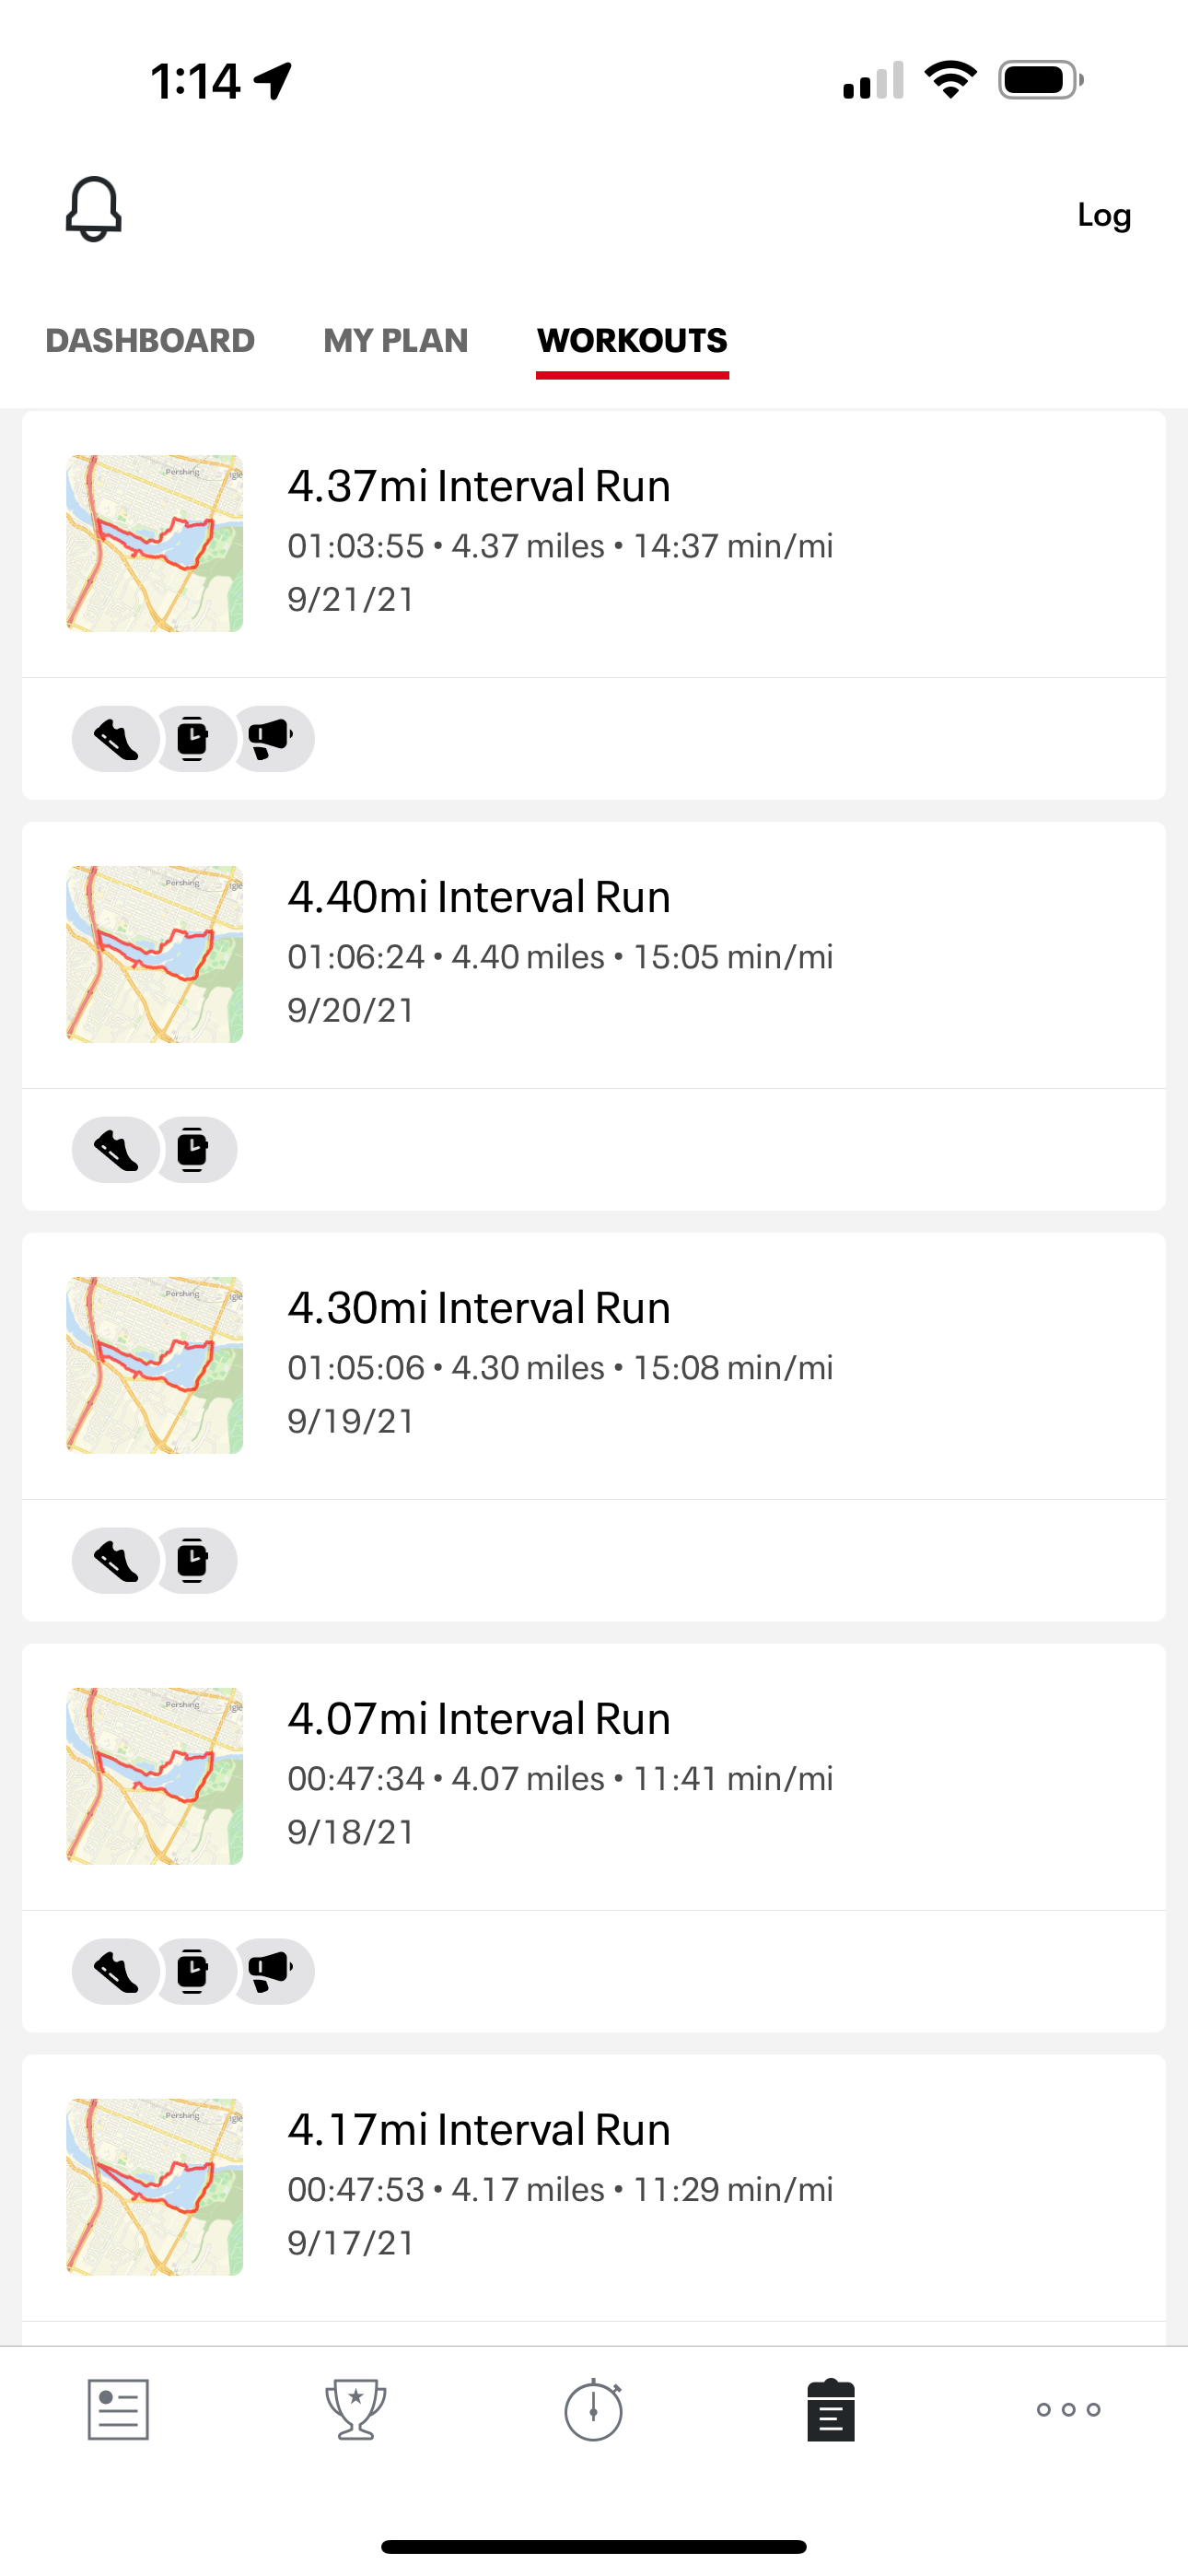The width and height of the screenshot is (1188, 2576).
Task: Open the 4.30mi Interval Run map thumbnail
Action: (x=155, y=1365)
